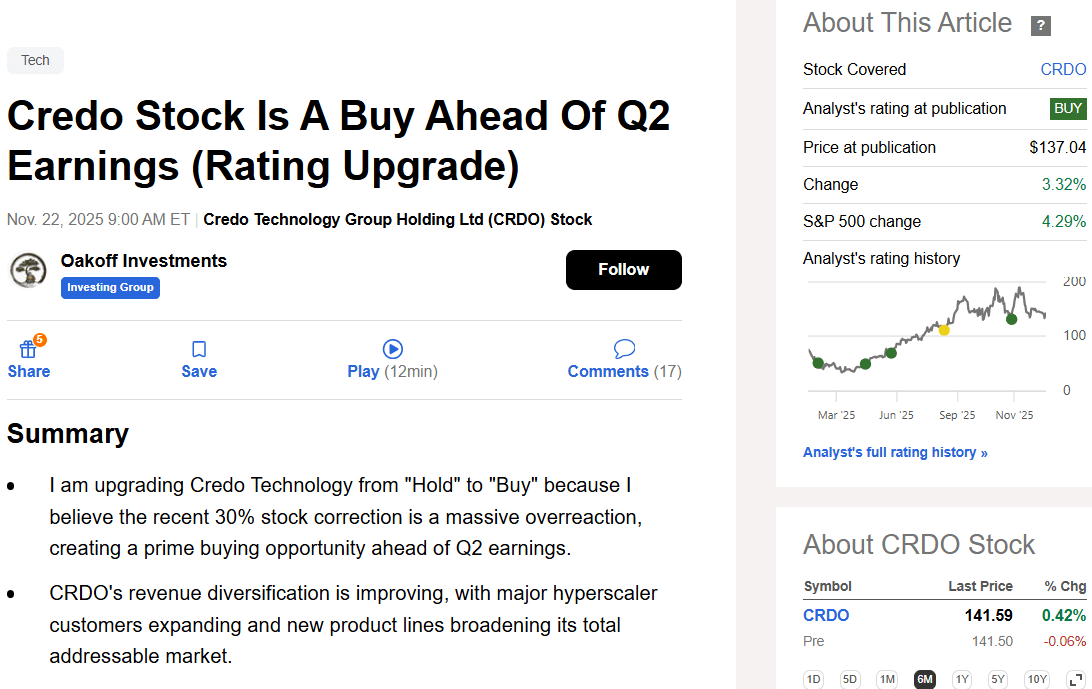Click the Investing Group badge
The image size is (1092, 689).
(110, 288)
